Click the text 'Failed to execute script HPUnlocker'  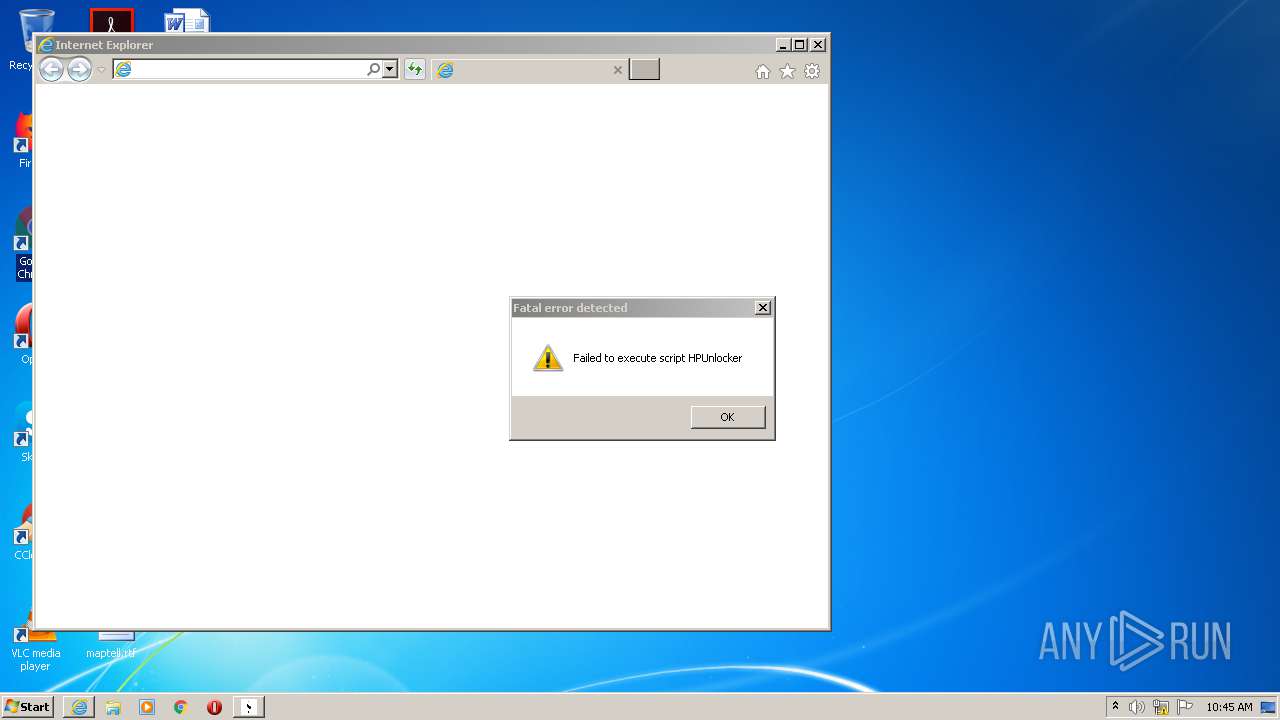click(x=657, y=358)
